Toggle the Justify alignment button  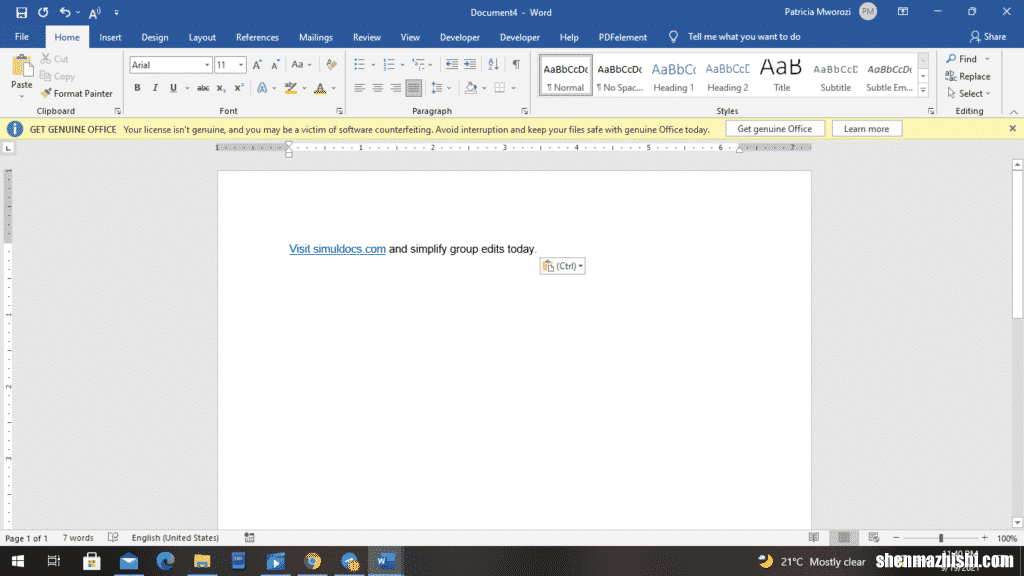413,88
